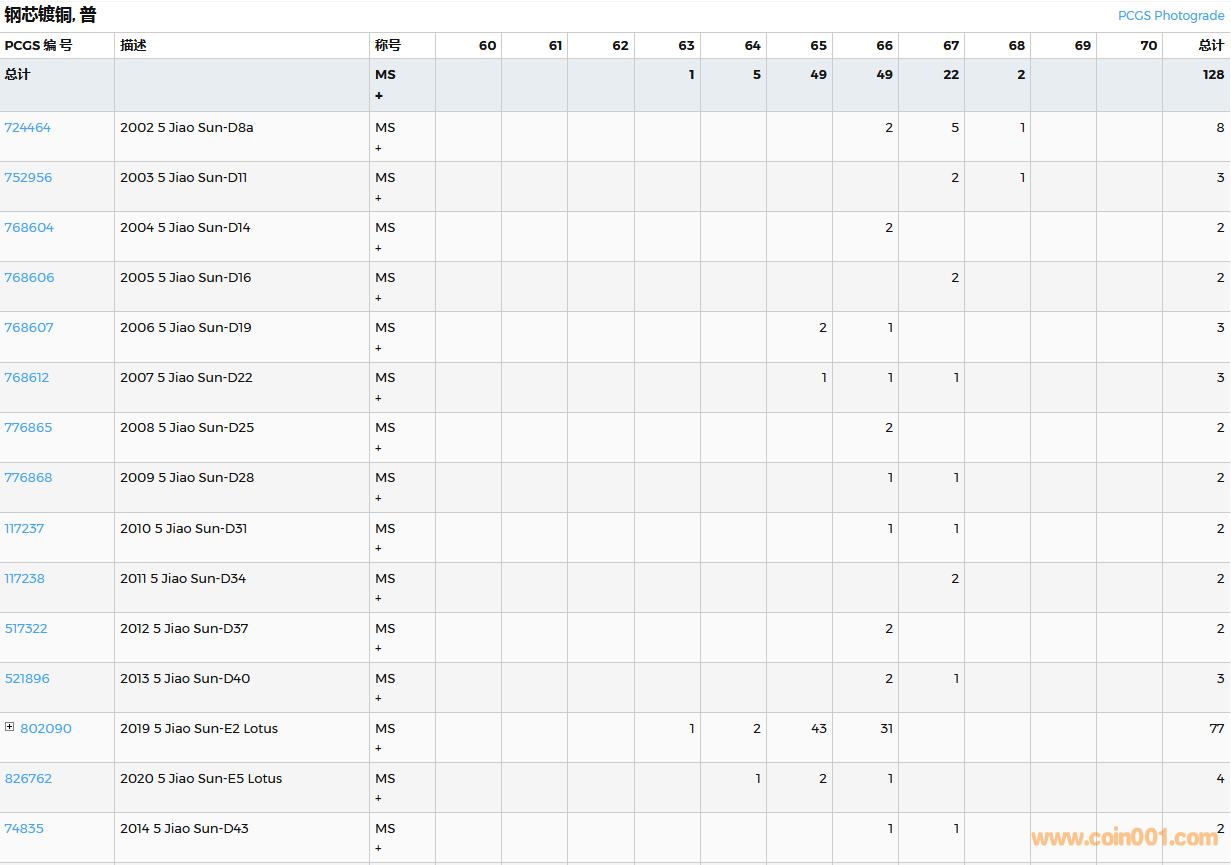Viewport: 1231px width, 865px height.
Task: Click PCGS number 826762
Action: coord(28,779)
